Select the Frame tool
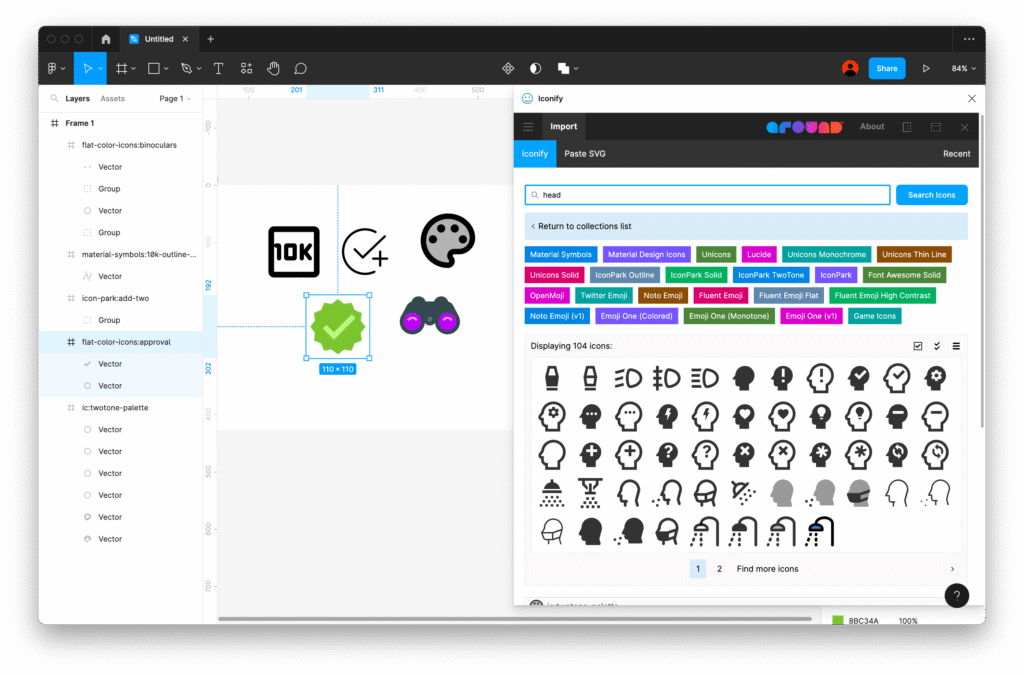1024x675 pixels. pyautogui.click(x=122, y=68)
